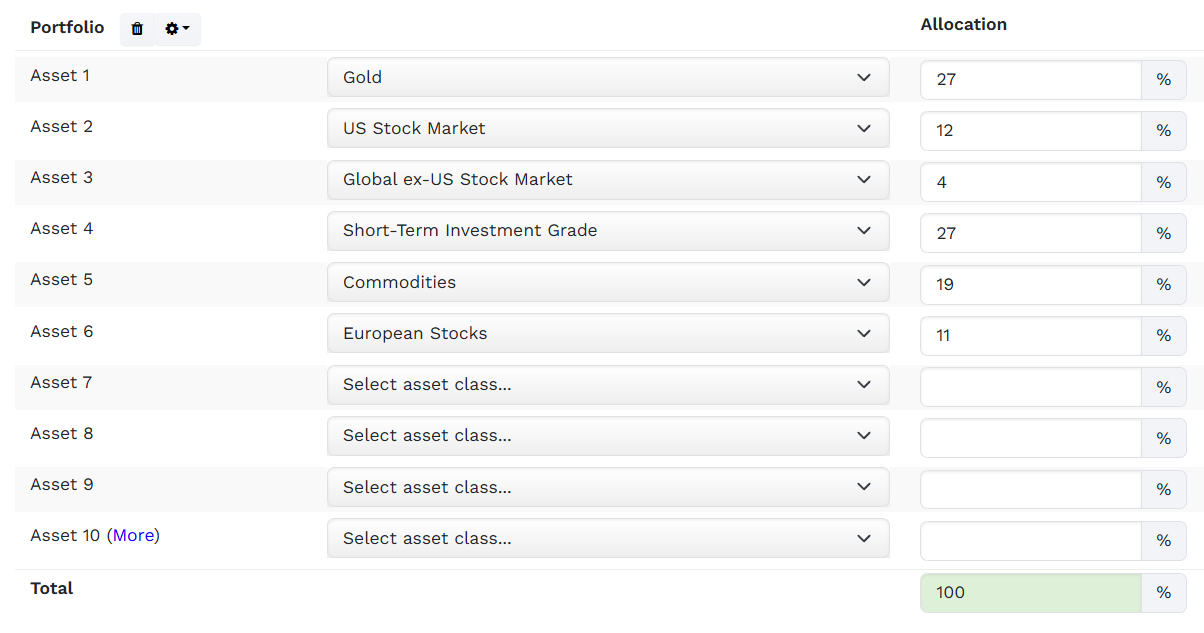
Task: Click the More link beside Asset 10
Action: click(x=134, y=535)
